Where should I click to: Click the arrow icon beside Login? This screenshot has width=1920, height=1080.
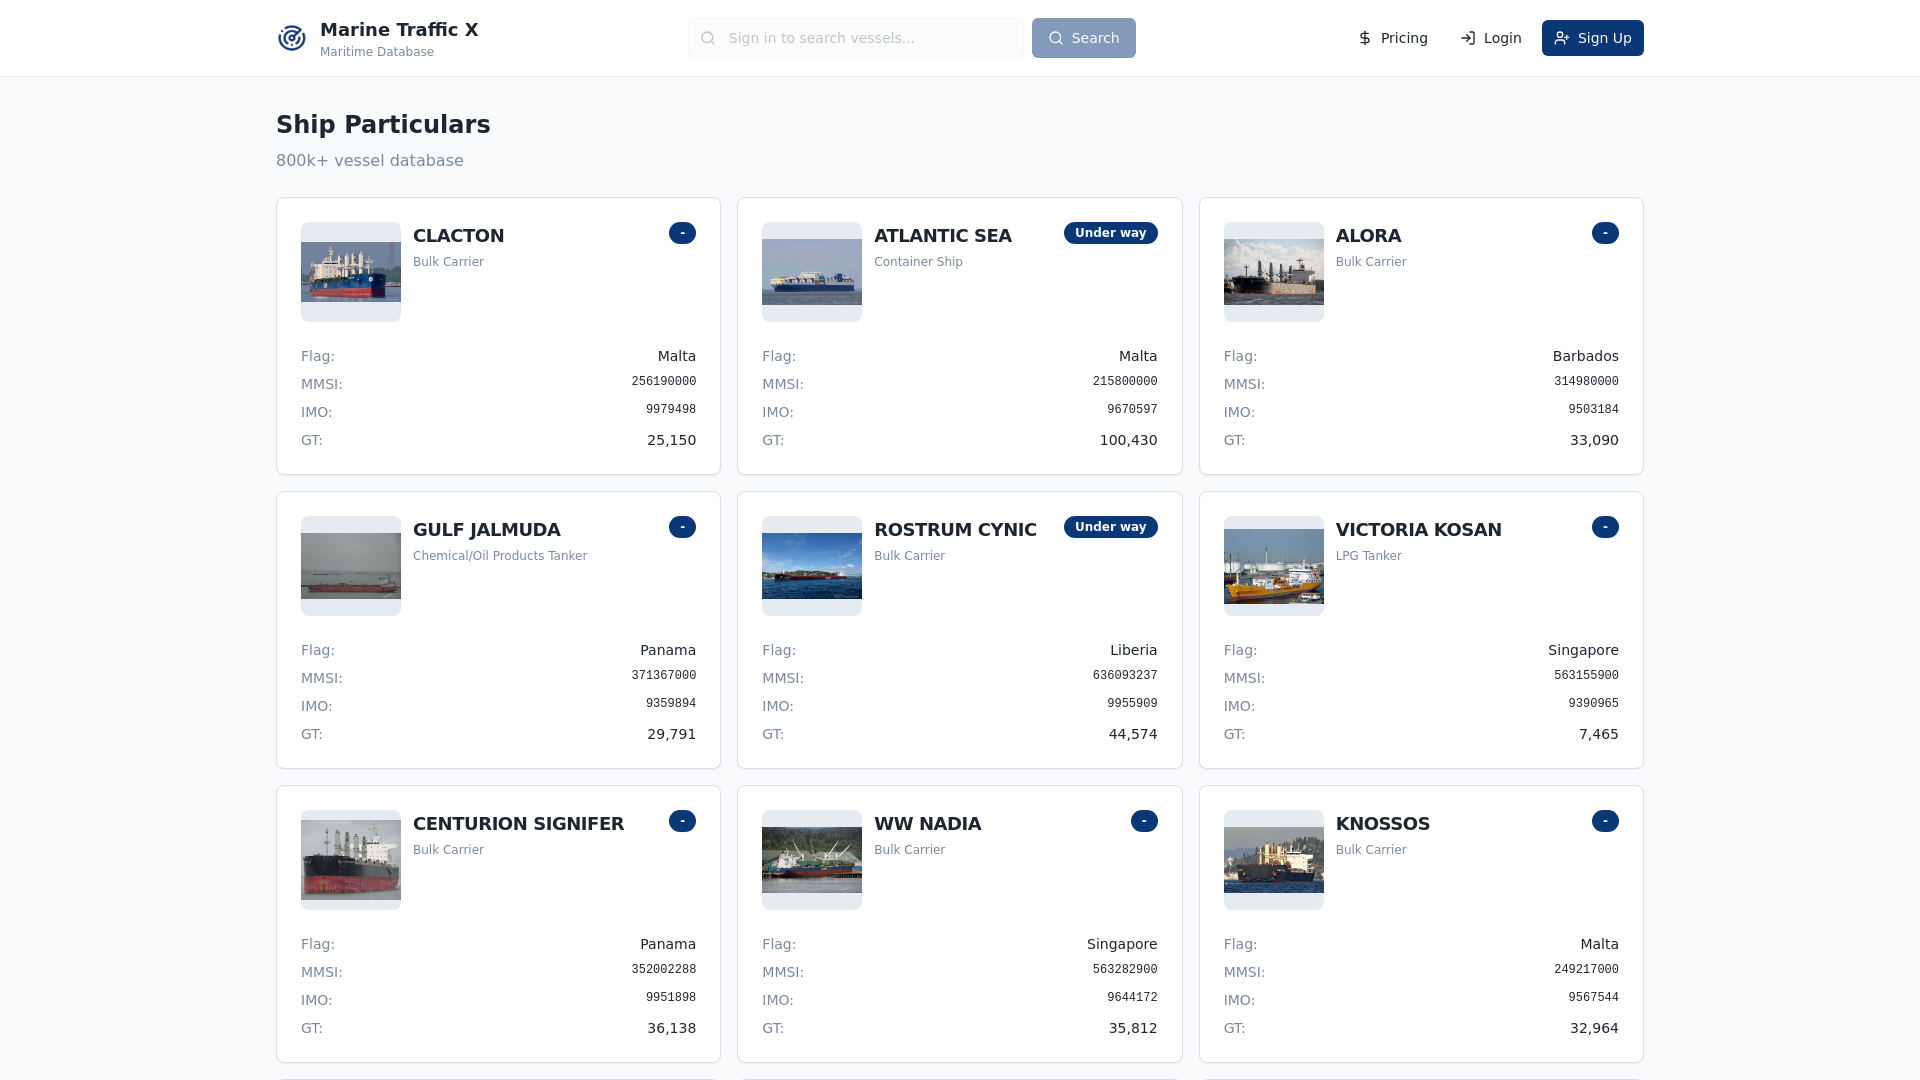(x=1467, y=38)
